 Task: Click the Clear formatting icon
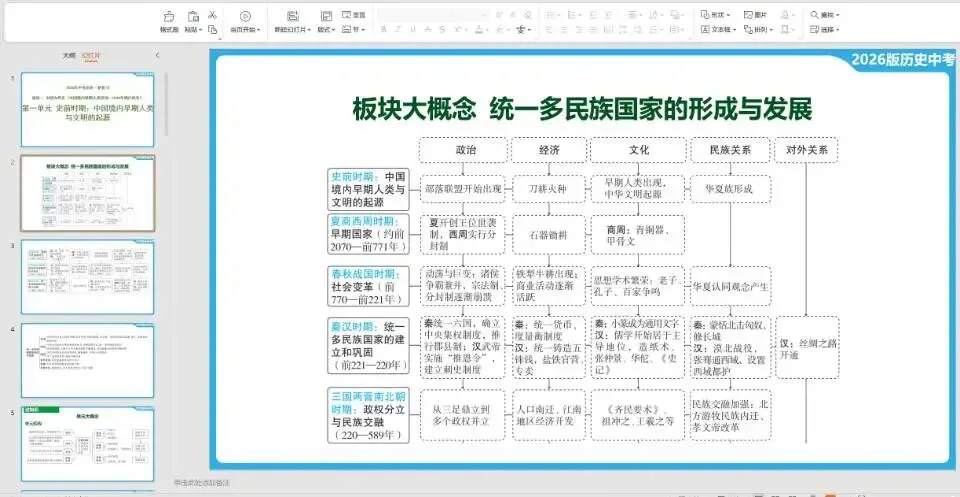[528, 15]
